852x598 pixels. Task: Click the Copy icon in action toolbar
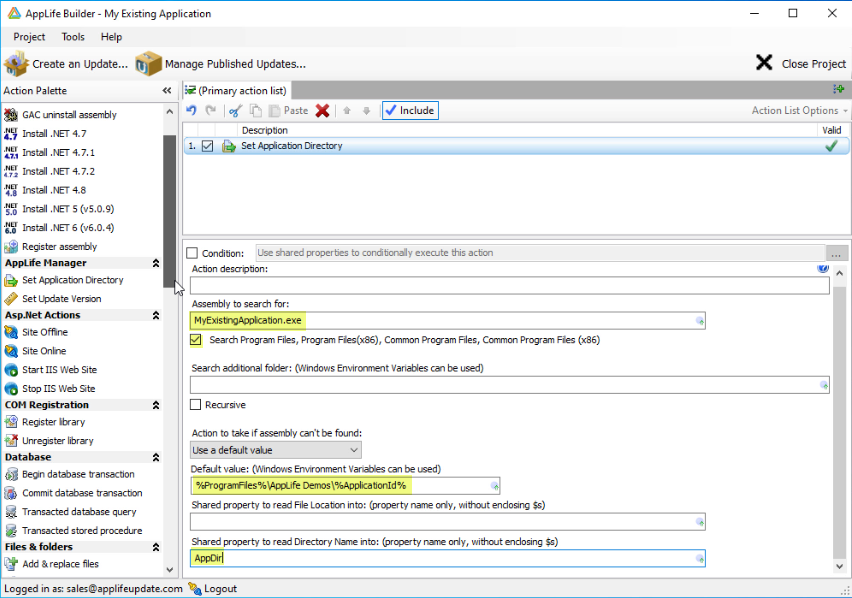pos(255,111)
